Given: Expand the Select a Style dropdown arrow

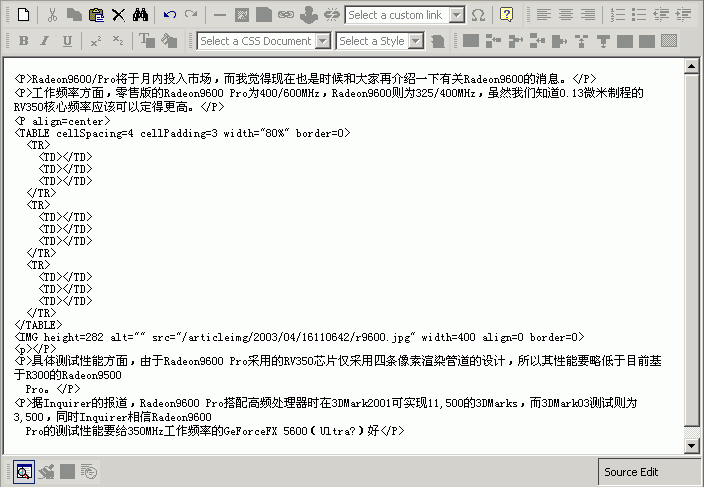Looking at the screenshot, I should coord(416,41).
